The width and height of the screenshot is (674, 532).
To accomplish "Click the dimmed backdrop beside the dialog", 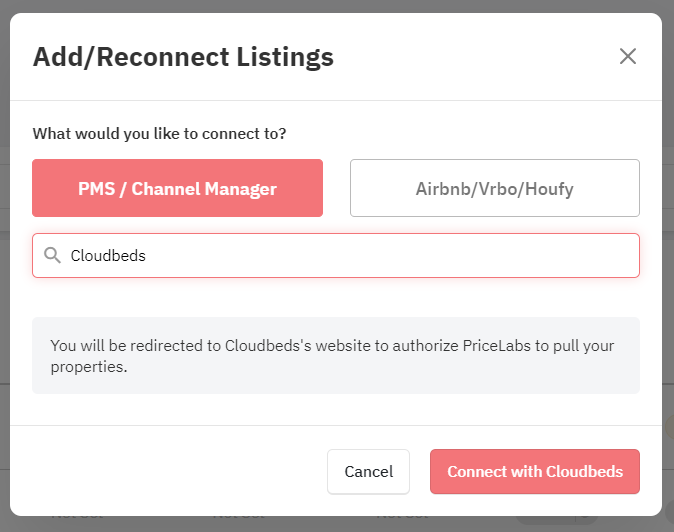I will (x=4, y=258).
